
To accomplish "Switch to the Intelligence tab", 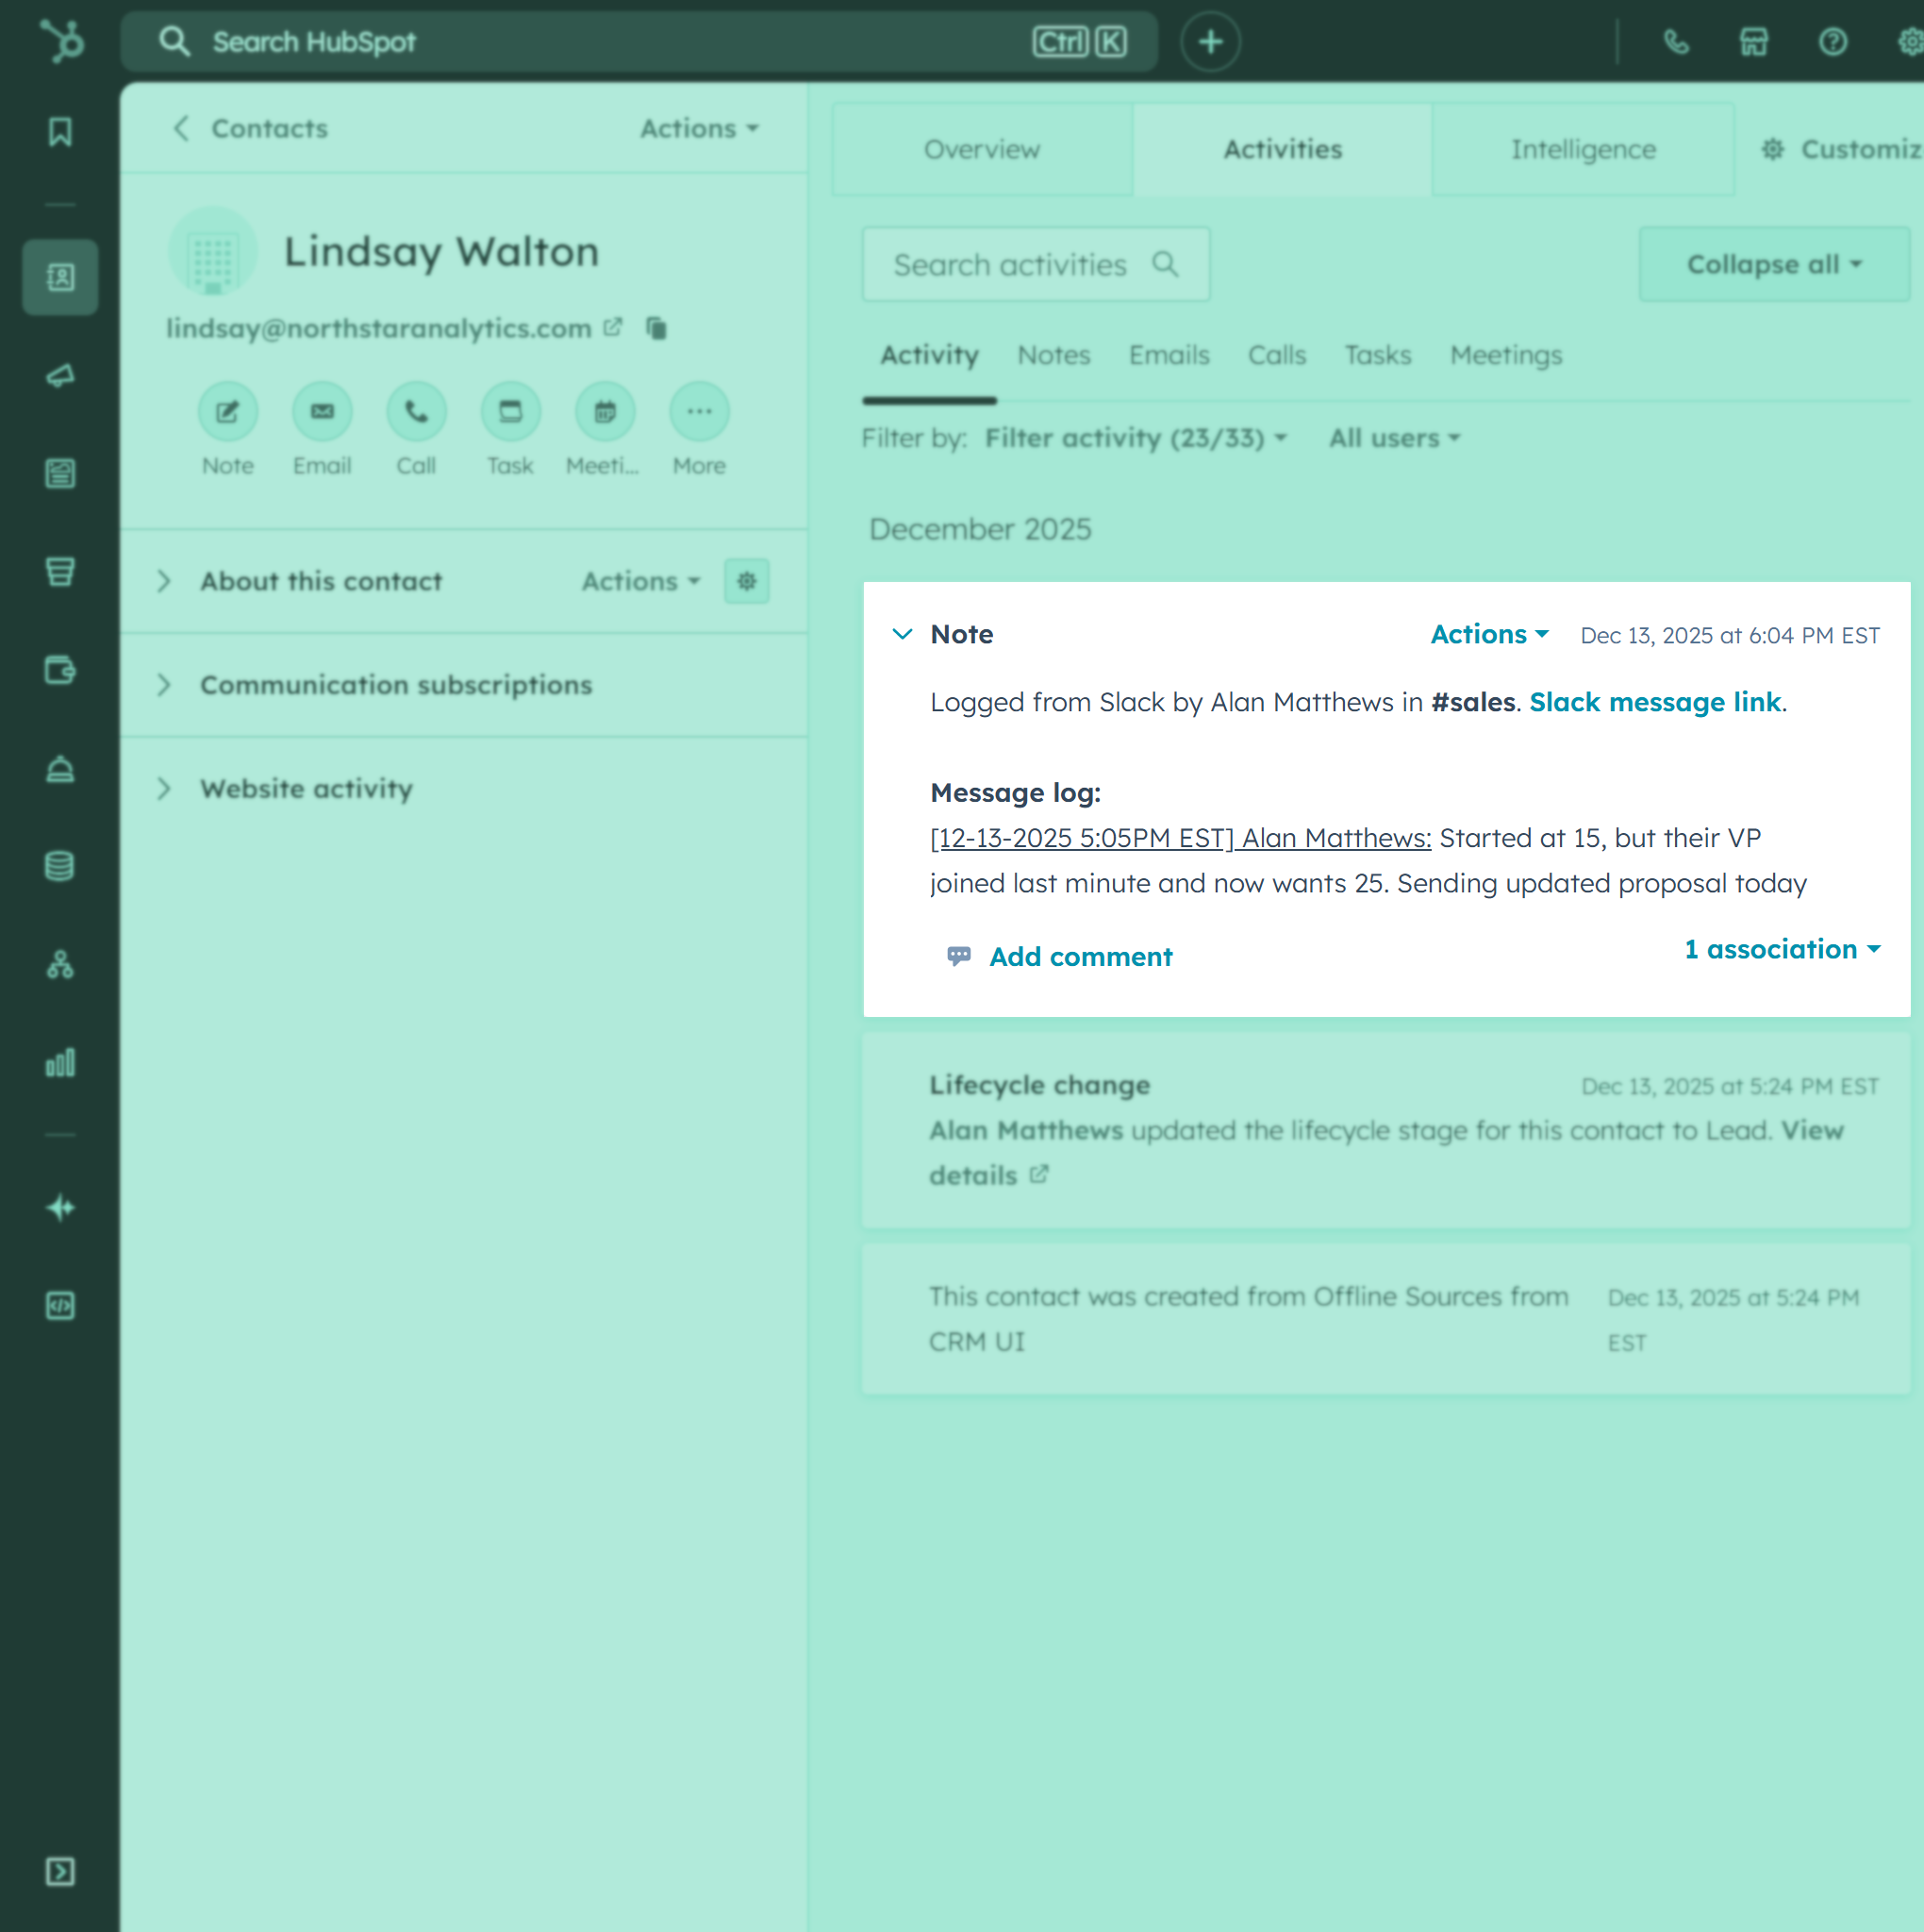I will click(x=1583, y=149).
